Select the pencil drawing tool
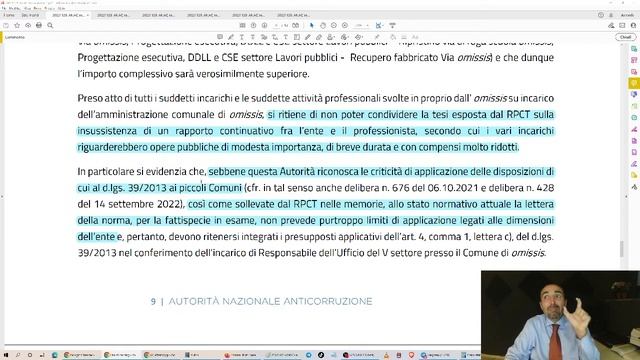 pyautogui.click(x=308, y=37)
